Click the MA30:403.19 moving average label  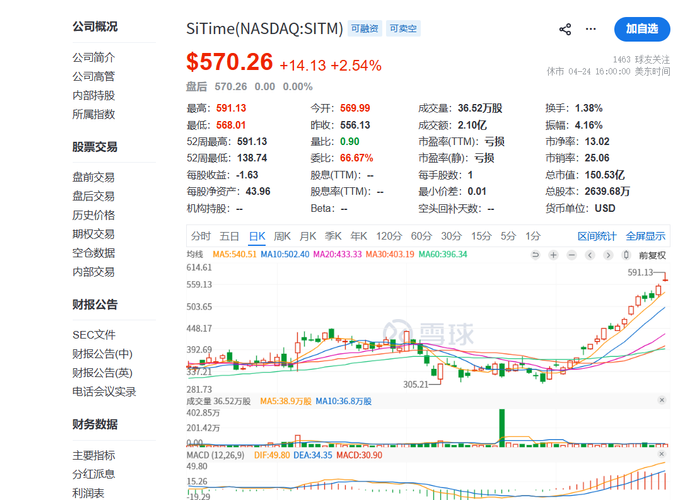[x=390, y=254]
